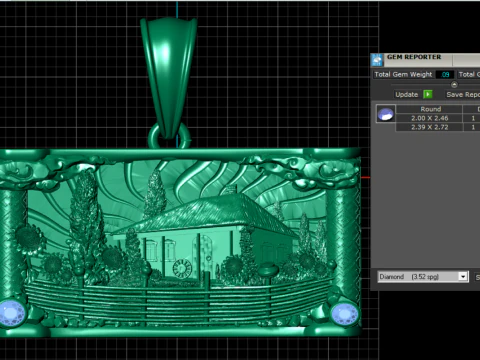Click the green Update arrow icon

(428, 94)
